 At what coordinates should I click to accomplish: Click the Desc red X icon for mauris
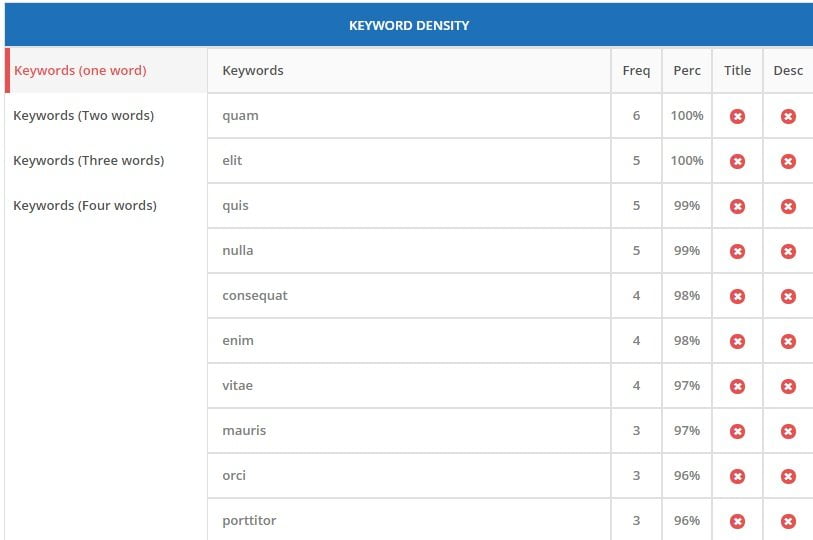click(788, 432)
